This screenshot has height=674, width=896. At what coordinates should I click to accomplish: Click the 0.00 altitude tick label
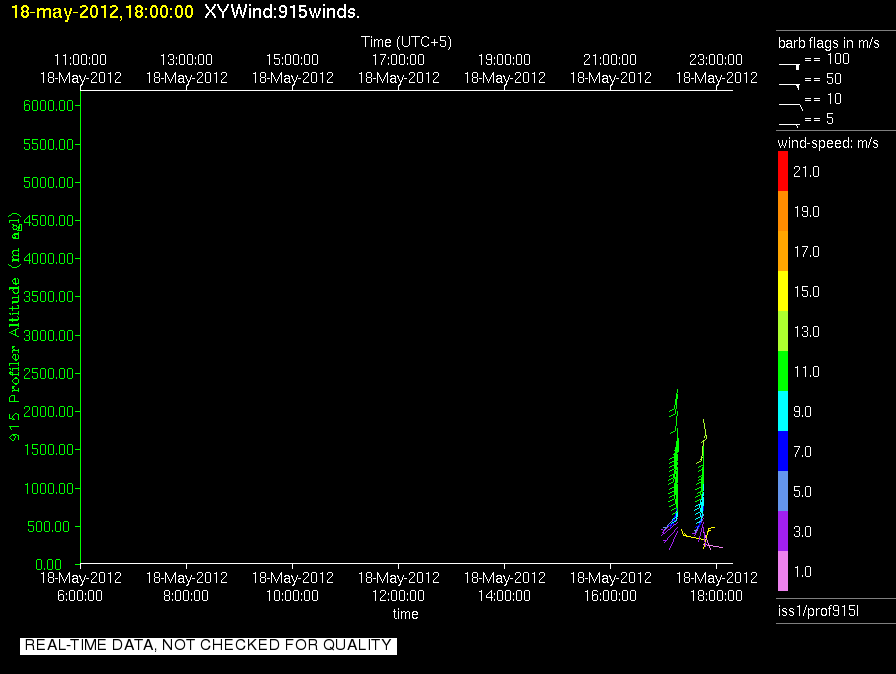pos(49,565)
